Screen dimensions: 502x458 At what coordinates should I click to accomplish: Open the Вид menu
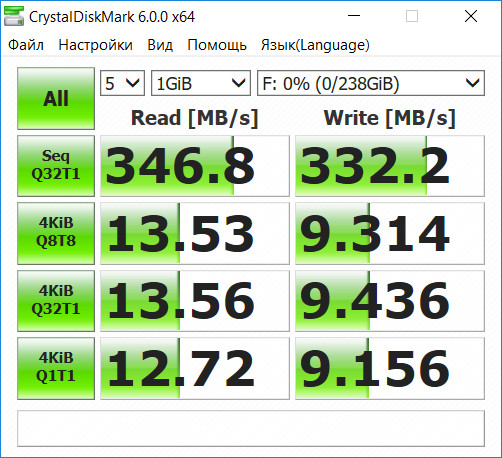(160, 45)
